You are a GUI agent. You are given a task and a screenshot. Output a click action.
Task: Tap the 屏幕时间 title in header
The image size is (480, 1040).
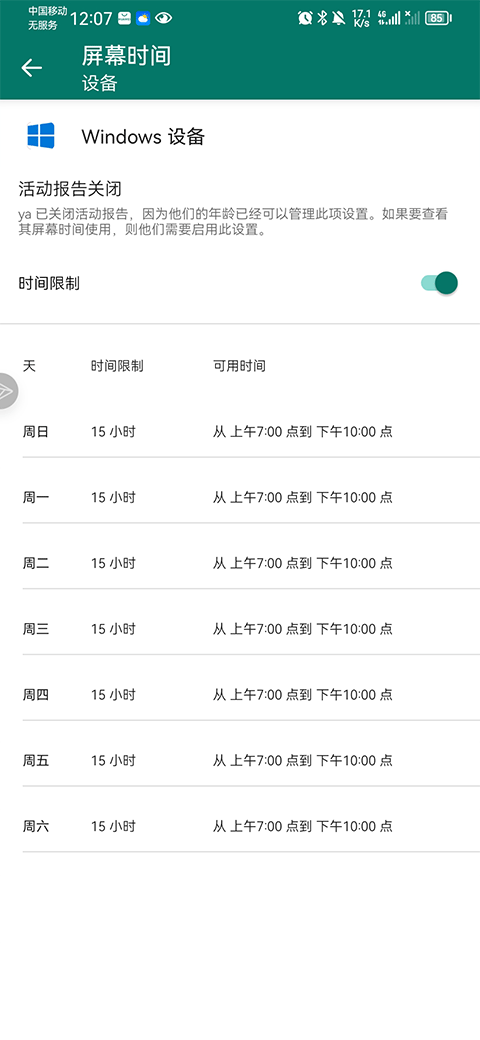[x=127, y=55]
